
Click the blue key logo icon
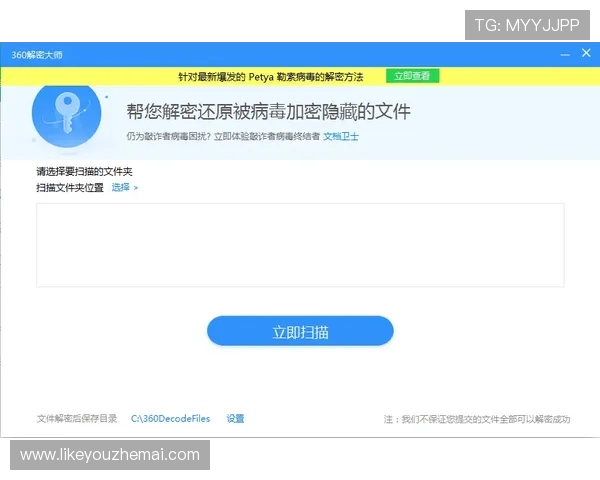tap(67, 116)
